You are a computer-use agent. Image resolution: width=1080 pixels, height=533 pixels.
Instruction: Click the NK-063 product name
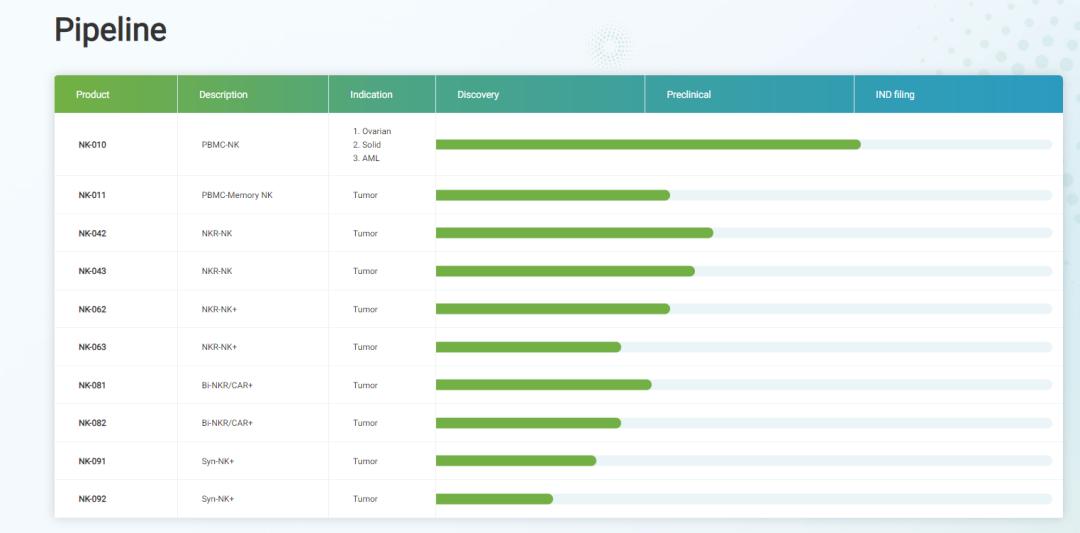point(92,347)
